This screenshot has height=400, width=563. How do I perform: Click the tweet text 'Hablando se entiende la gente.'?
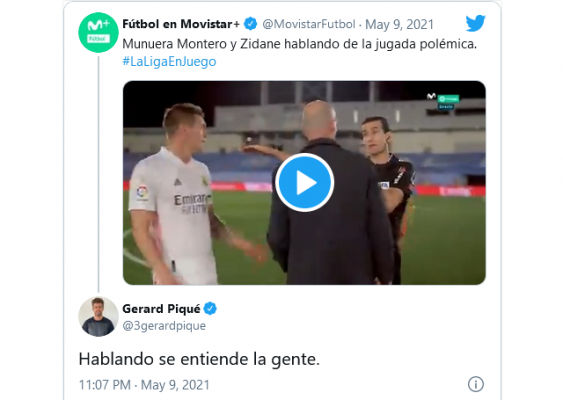(x=199, y=359)
